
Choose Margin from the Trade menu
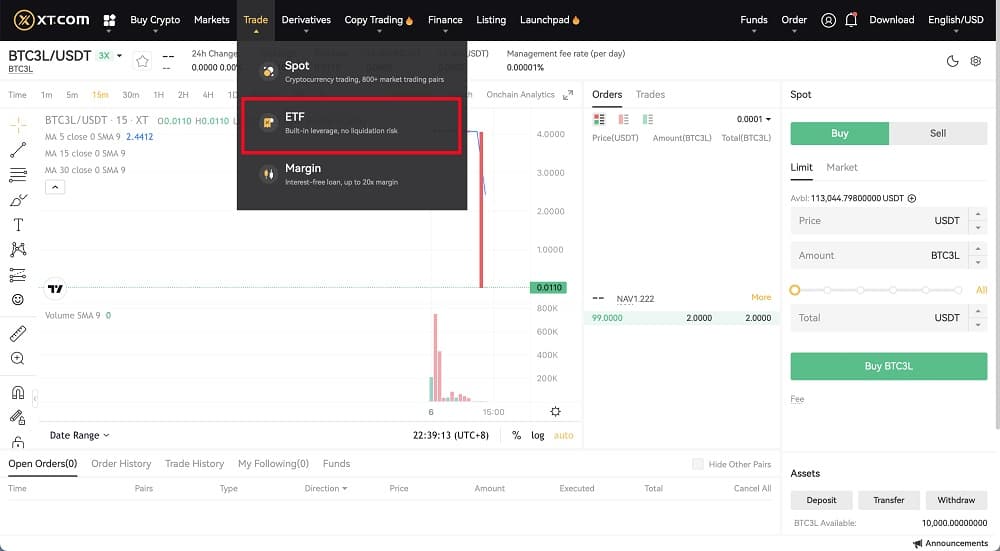[351, 174]
